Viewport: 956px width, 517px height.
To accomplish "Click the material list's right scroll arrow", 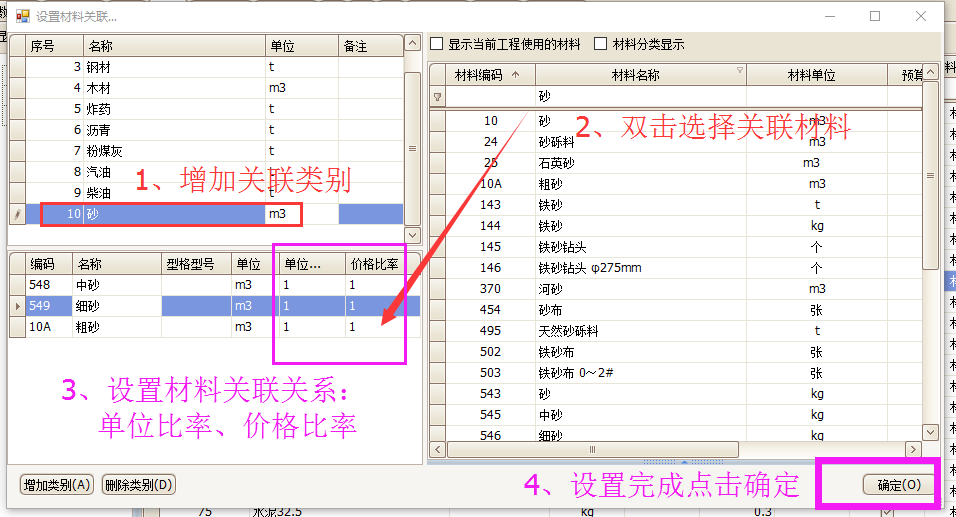I will pos(912,450).
